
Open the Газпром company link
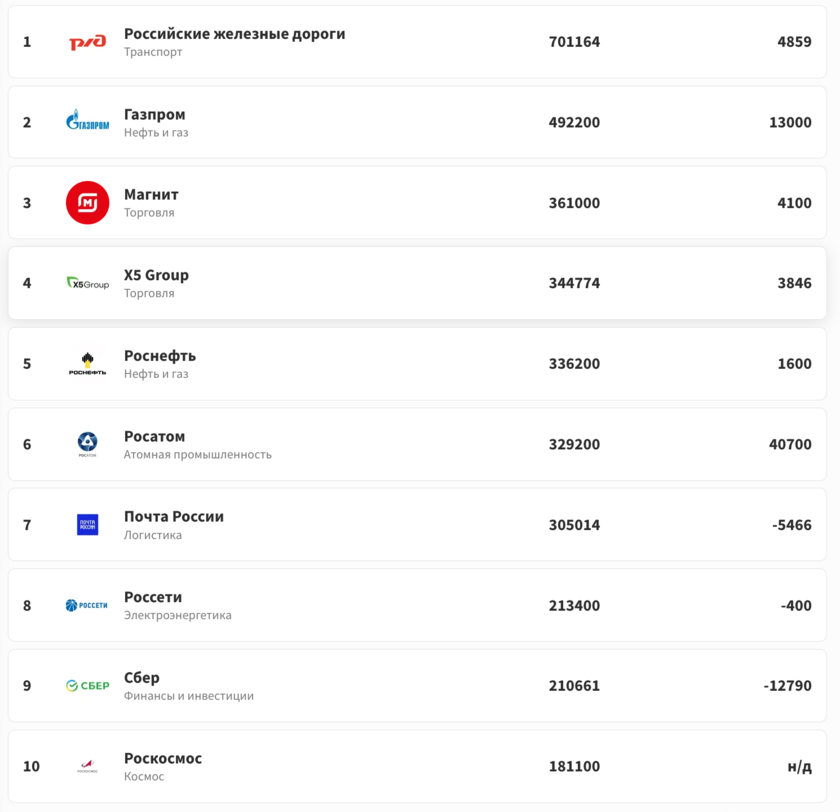pos(154,114)
